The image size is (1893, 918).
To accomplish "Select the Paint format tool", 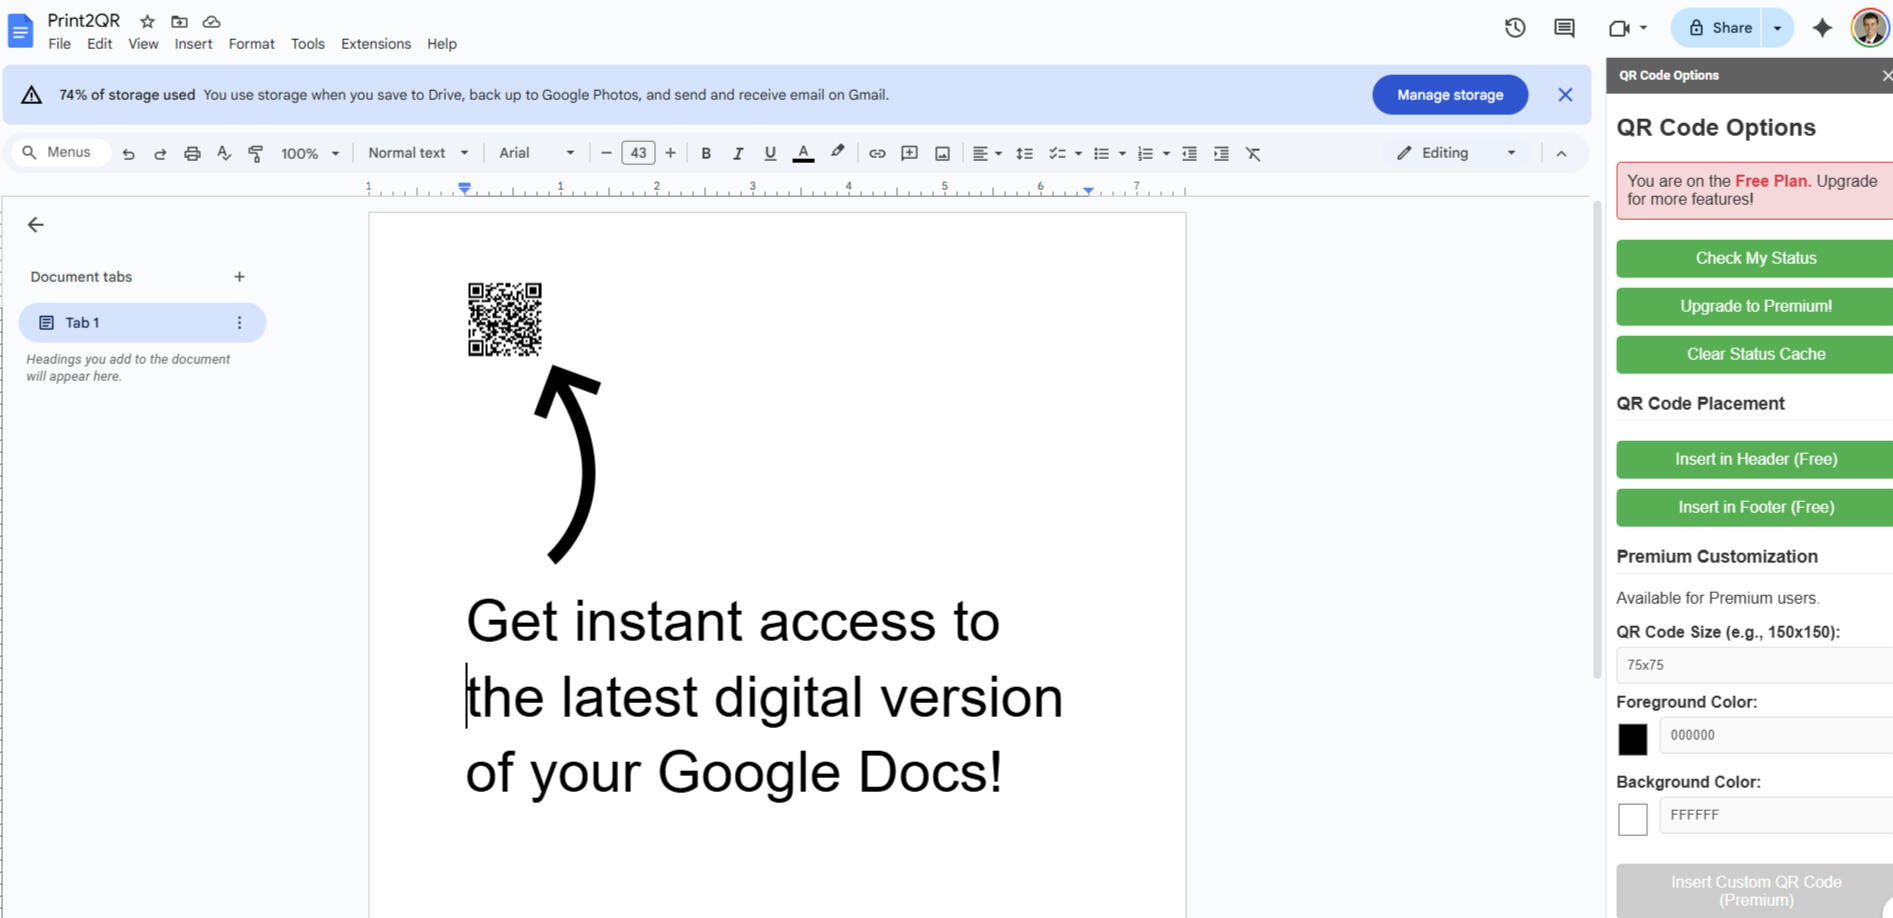I will pyautogui.click(x=256, y=154).
